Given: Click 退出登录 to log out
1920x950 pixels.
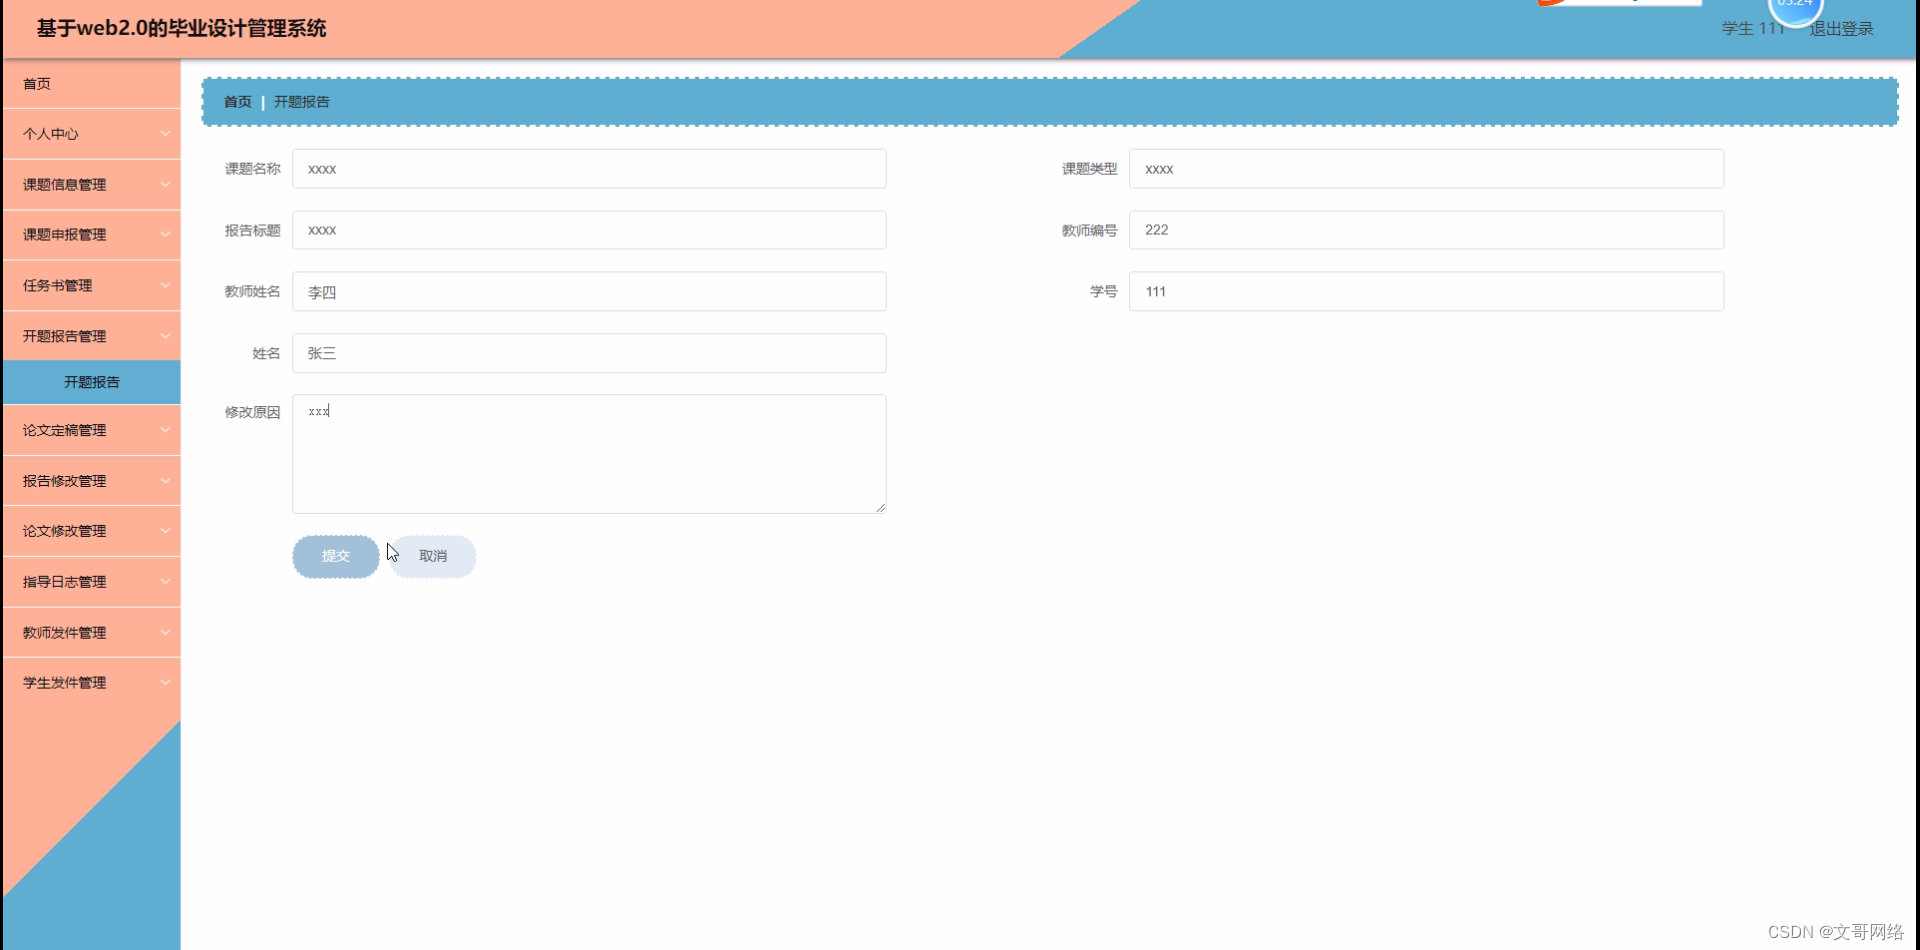Looking at the screenshot, I should point(1841,28).
